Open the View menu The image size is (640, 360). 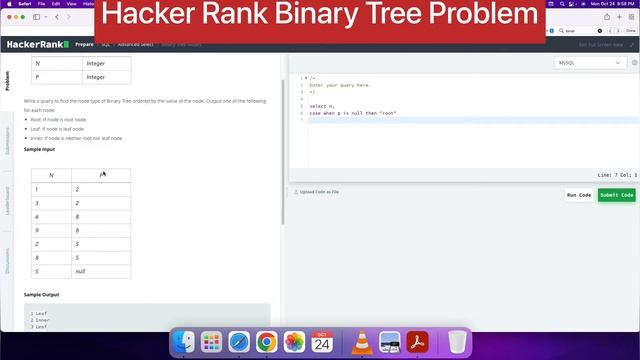tap(71, 4)
